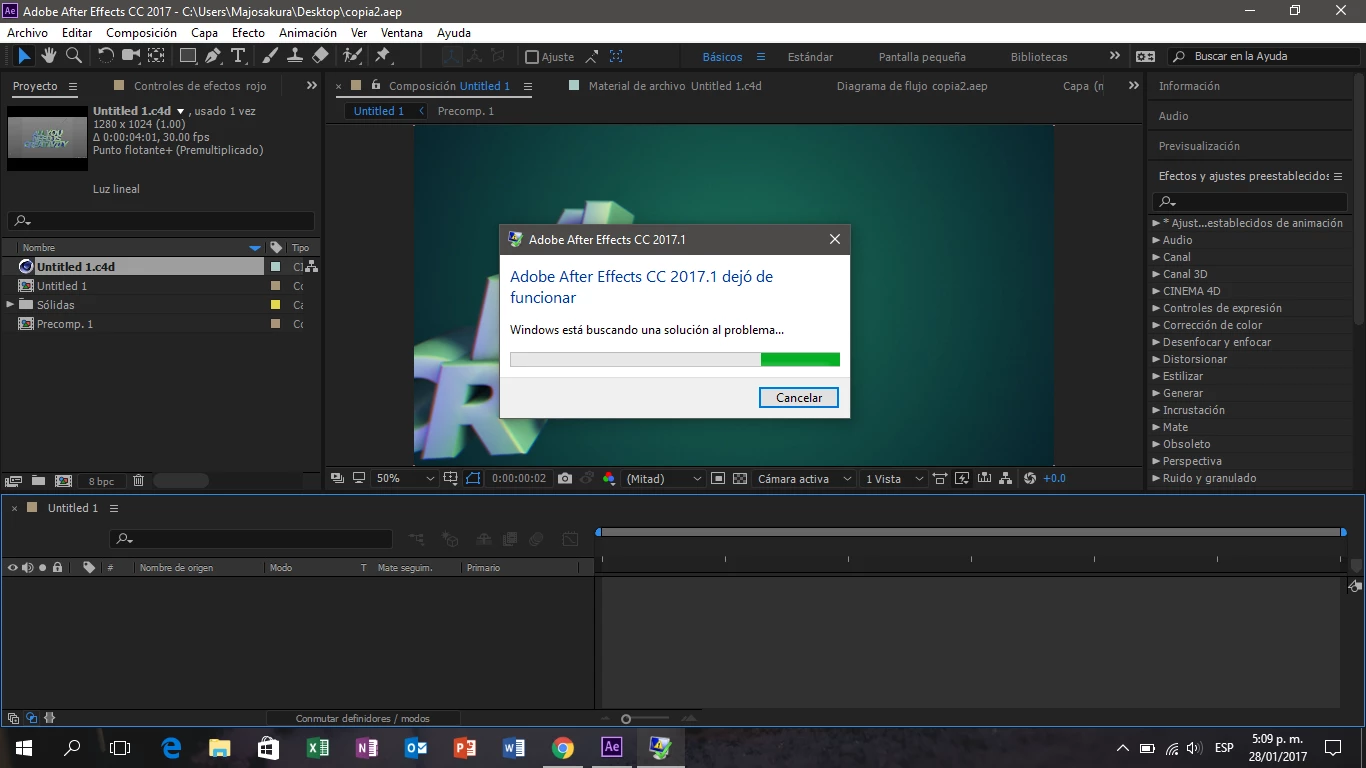Screen dimensions: 1366x768
Task: Toggle the video eye column in timeline
Action: [x=12, y=567]
